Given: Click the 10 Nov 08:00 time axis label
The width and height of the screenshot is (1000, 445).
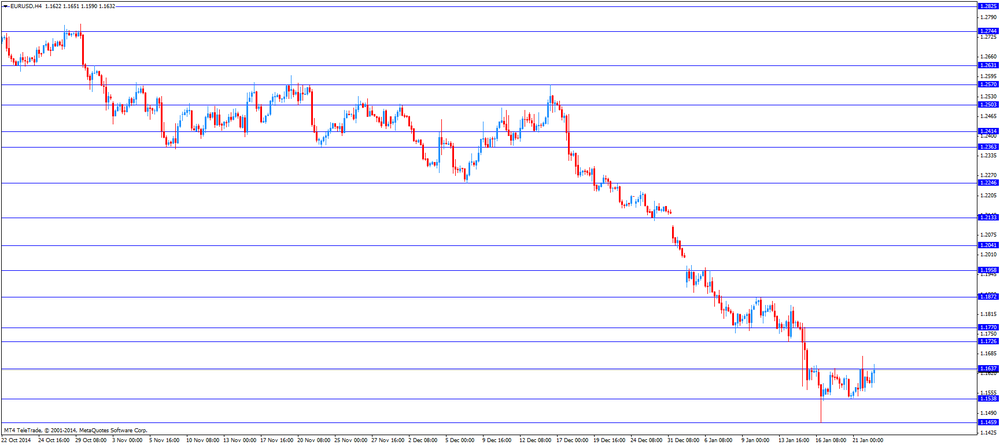Looking at the screenshot, I should 202,440.
